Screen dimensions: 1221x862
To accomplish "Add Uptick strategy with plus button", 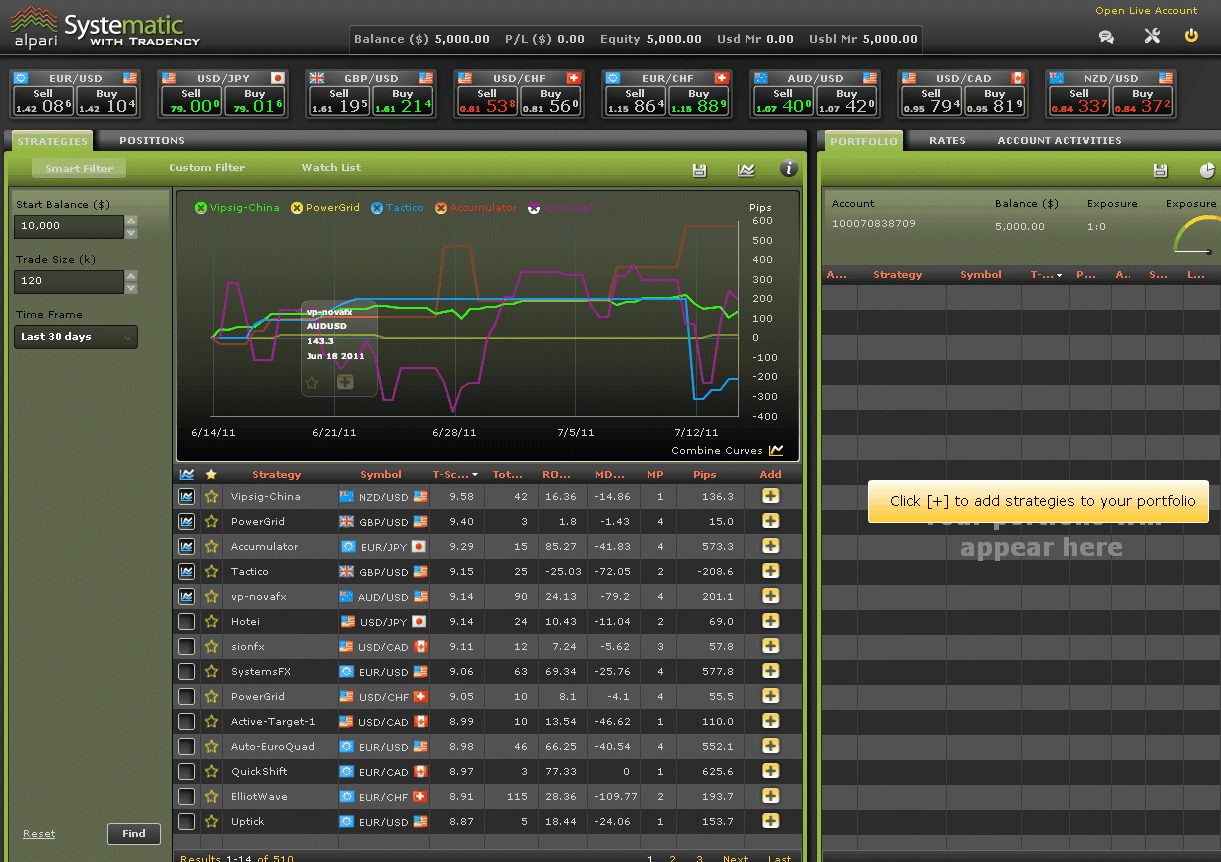I will 770,821.
